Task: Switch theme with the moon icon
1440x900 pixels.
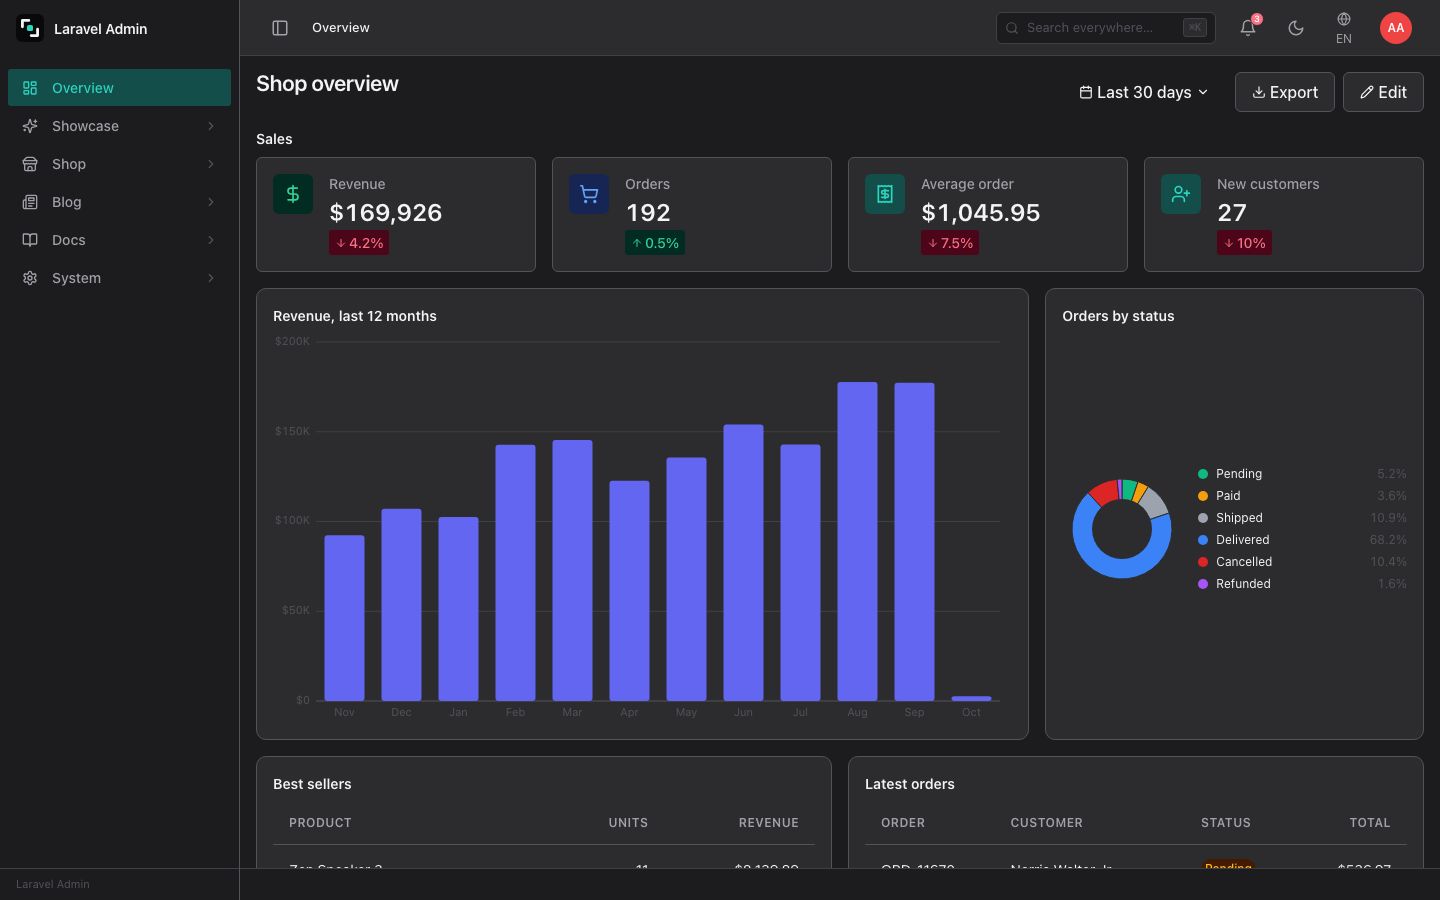Action: 1296,28
